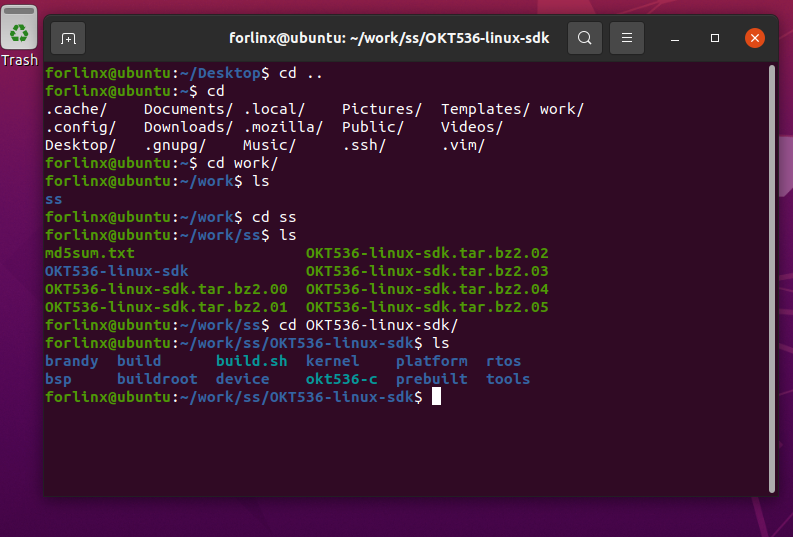This screenshot has width=793, height=537.
Task: Click the blue ss directory listing
Action: (x=54, y=199)
